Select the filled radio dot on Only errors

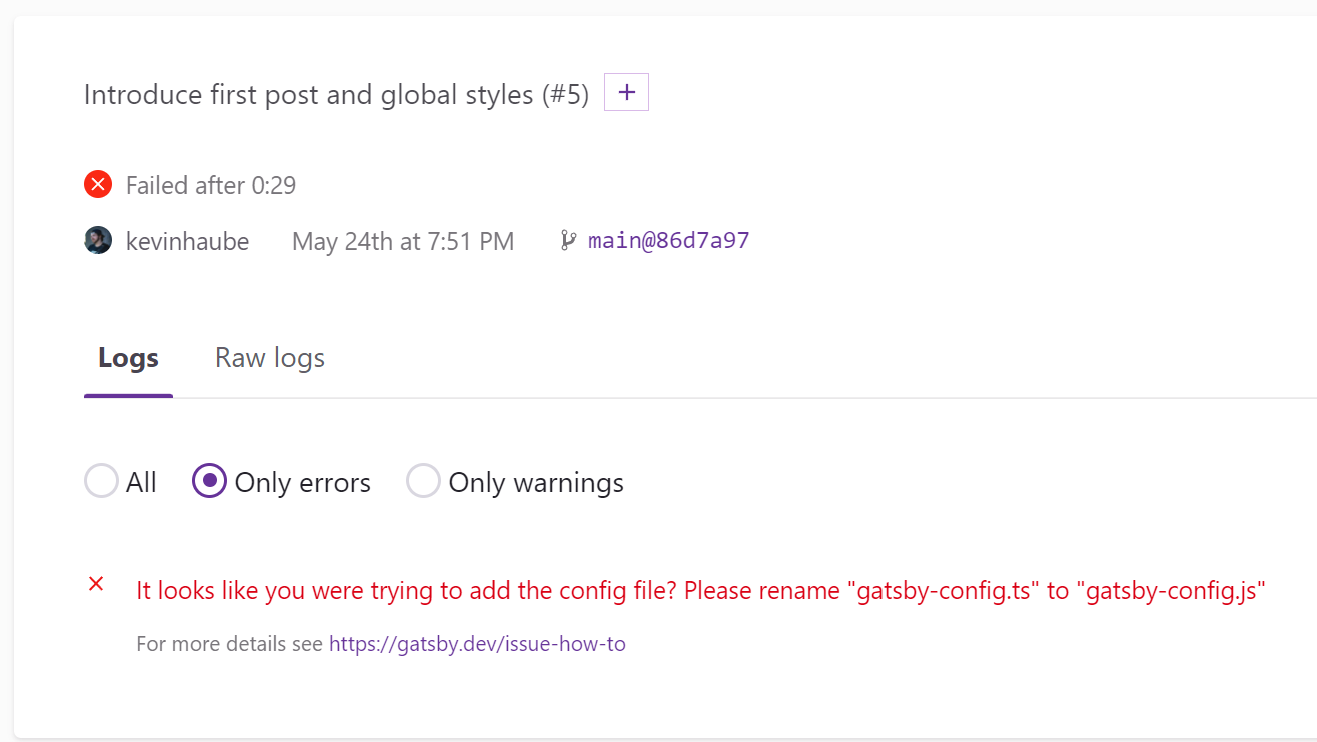click(x=209, y=481)
